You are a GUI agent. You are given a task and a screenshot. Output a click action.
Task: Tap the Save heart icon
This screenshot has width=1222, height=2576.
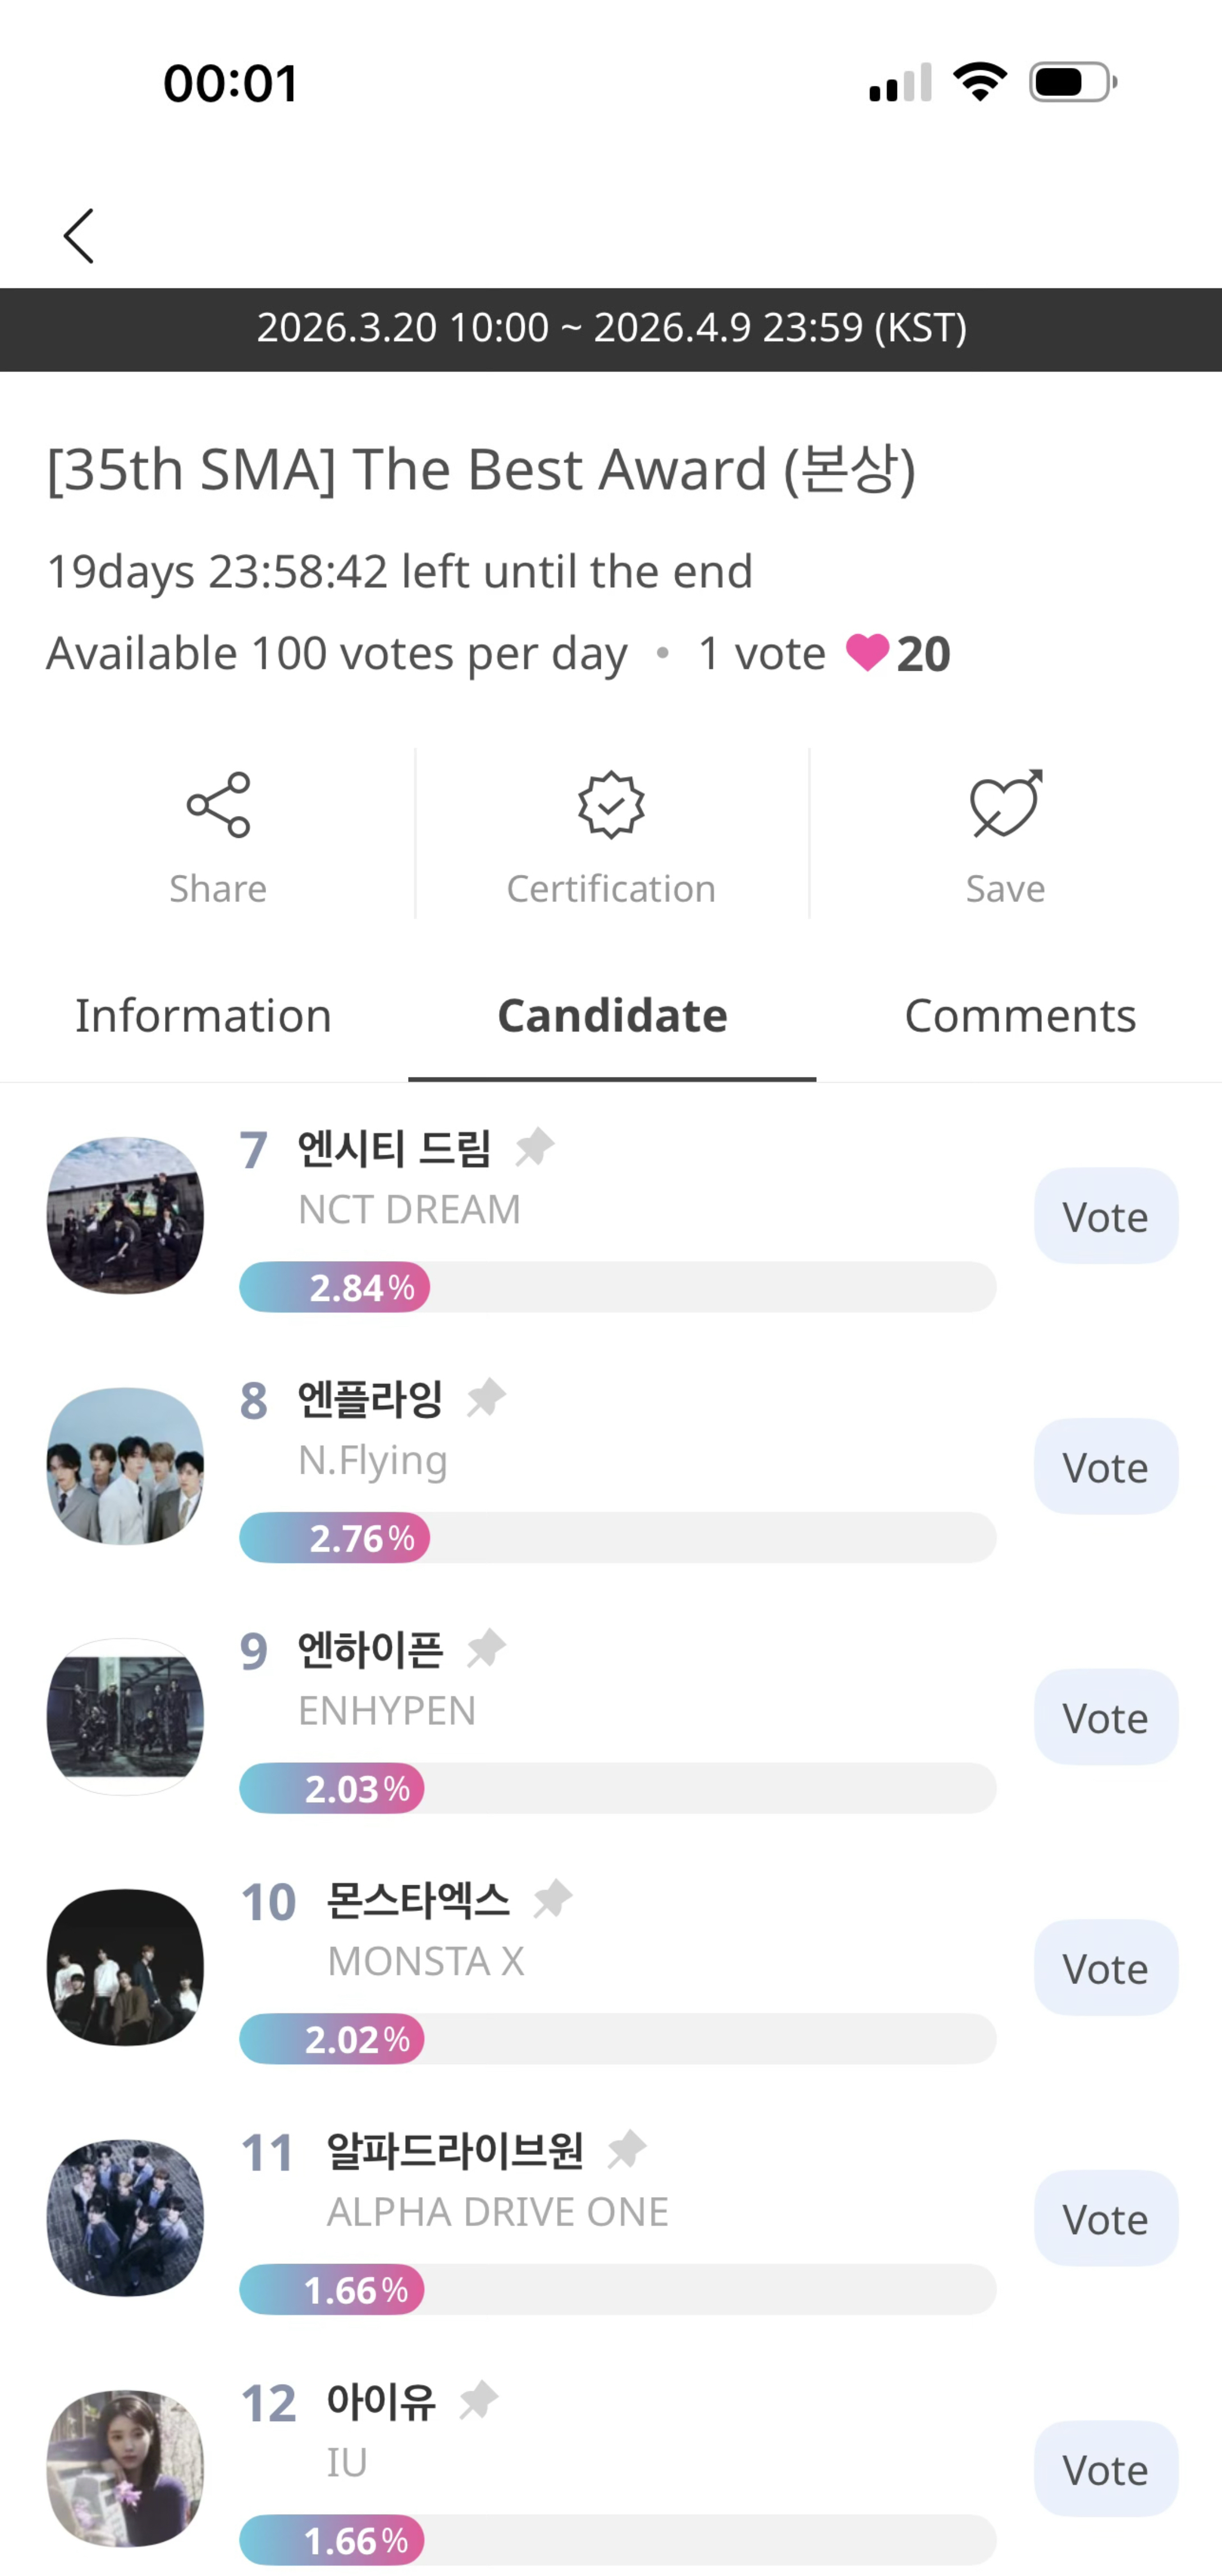[1005, 805]
